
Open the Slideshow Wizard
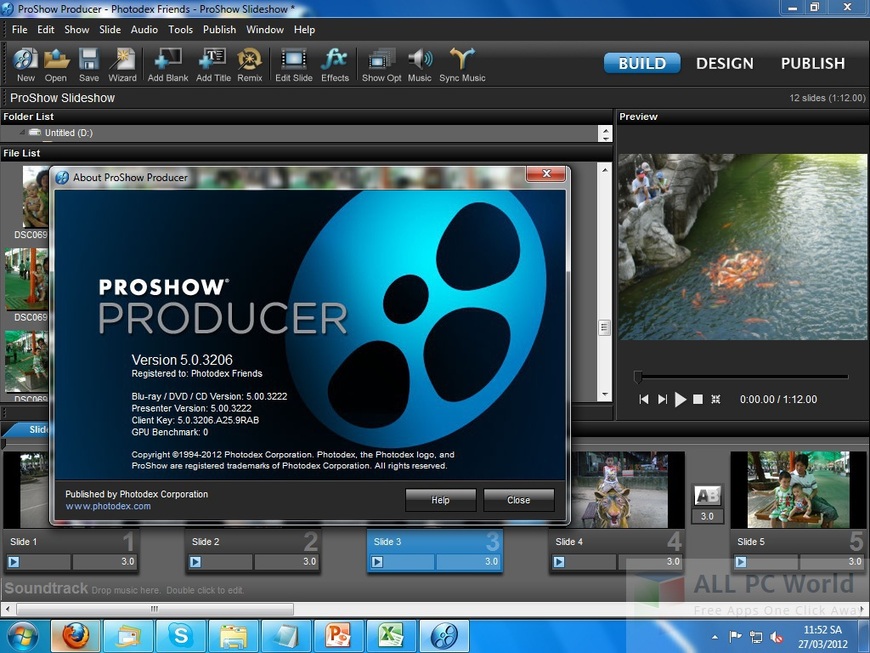(x=122, y=65)
